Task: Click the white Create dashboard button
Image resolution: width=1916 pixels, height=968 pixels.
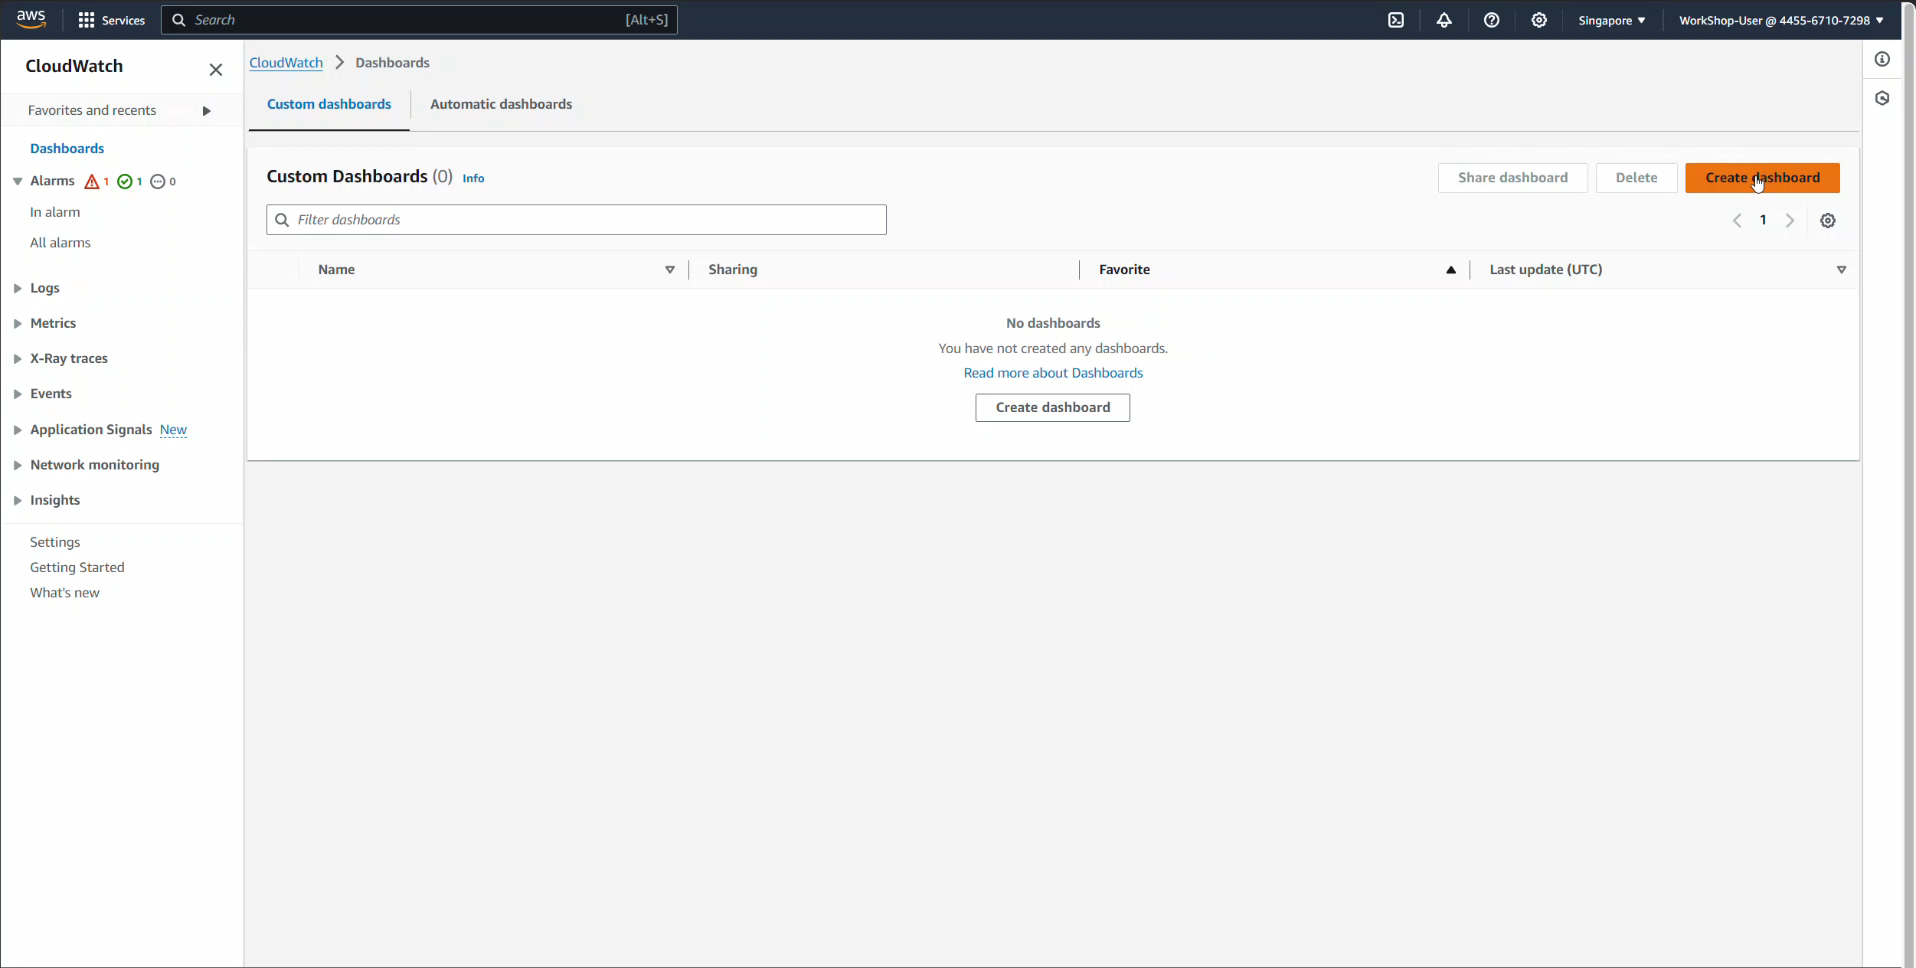Action: click(1053, 407)
